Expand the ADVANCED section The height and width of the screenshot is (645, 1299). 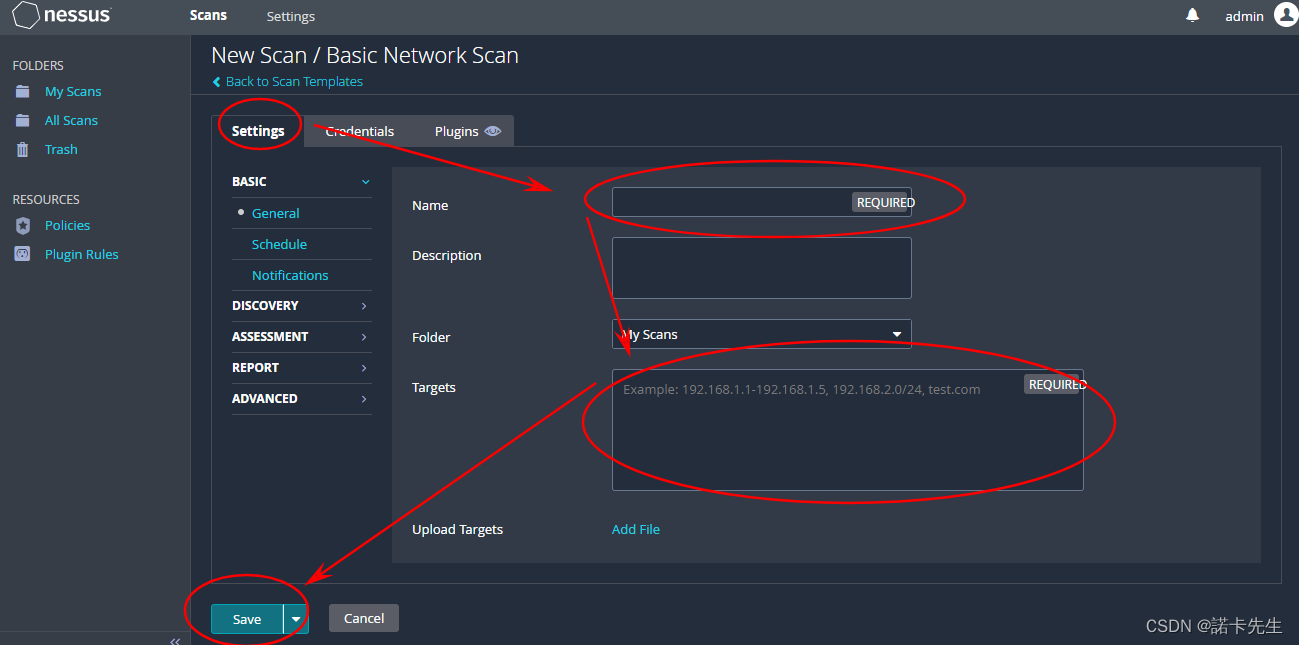coord(301,398)
